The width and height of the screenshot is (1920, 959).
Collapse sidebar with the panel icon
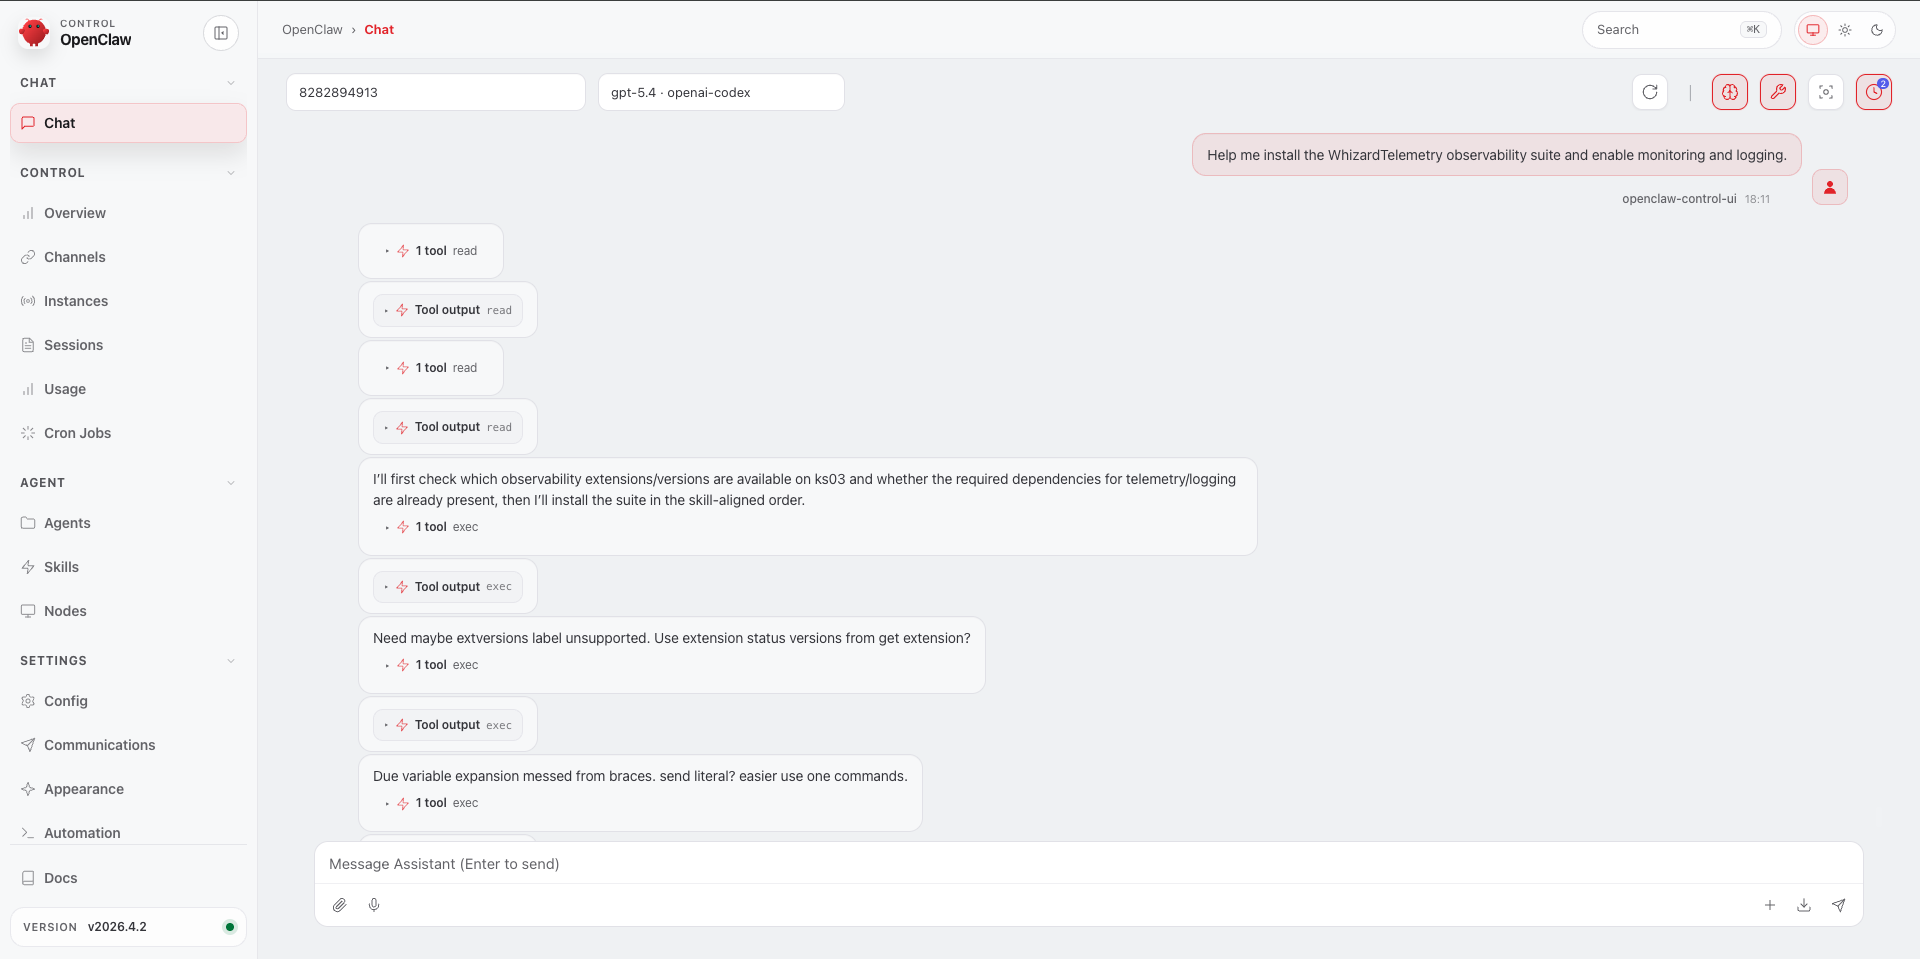221,33
